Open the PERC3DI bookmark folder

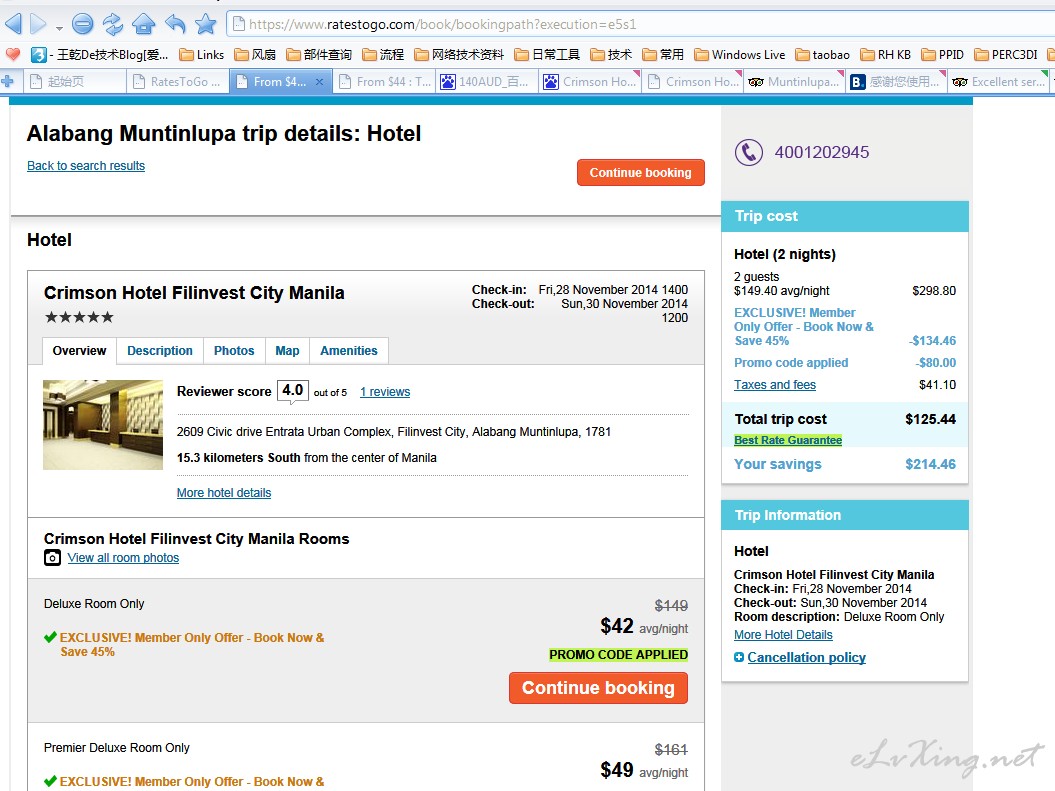tap(1006, 54)
